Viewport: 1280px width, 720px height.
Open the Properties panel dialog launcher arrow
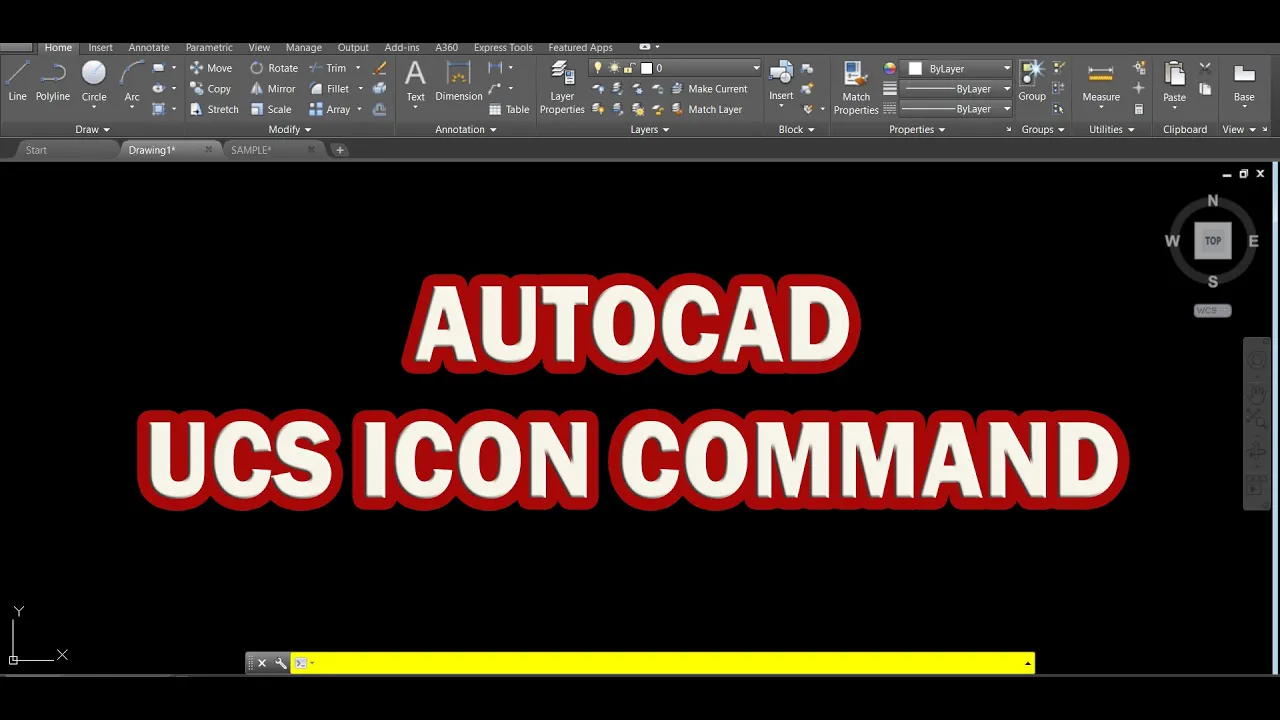point(1008,130)
